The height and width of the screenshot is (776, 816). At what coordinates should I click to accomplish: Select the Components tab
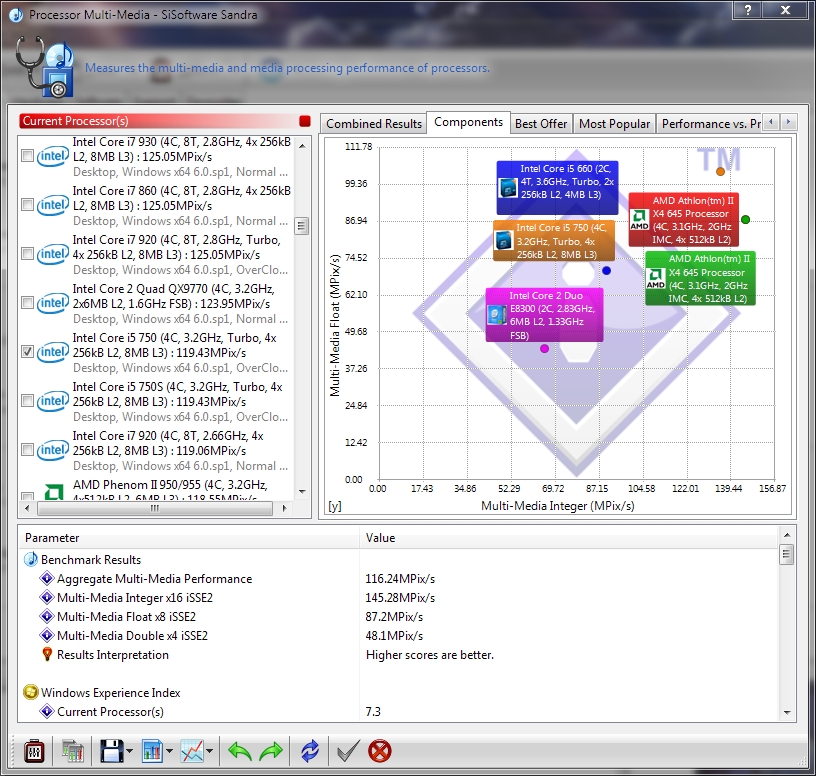point(468,122)
